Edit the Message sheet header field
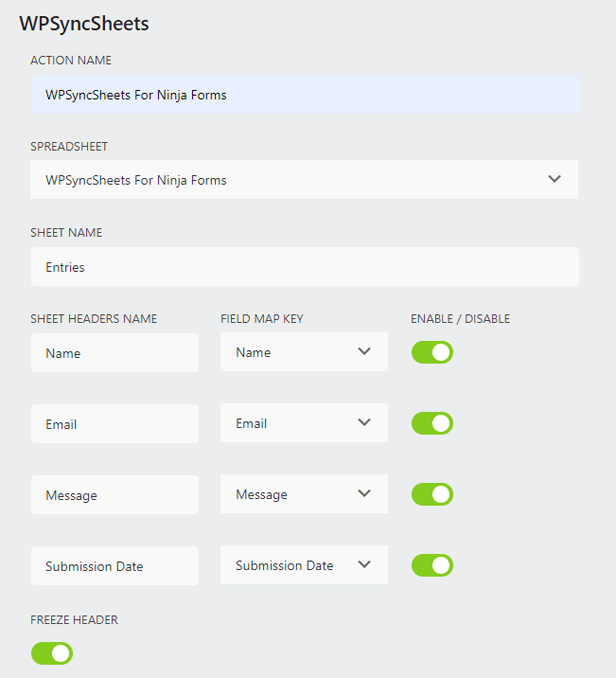616x678 pixels. pos(115,494)
